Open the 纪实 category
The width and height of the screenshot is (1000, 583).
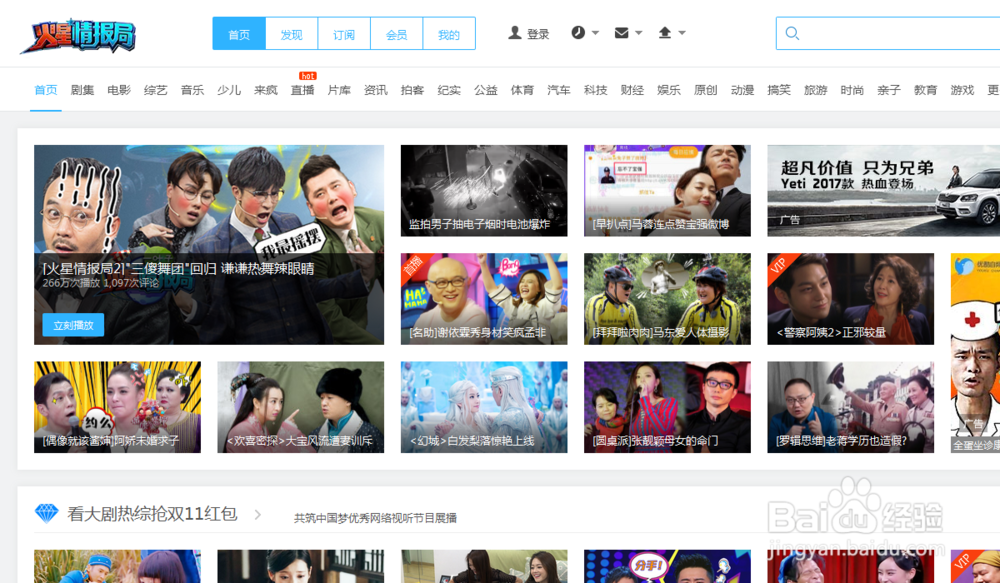(449, 90)
